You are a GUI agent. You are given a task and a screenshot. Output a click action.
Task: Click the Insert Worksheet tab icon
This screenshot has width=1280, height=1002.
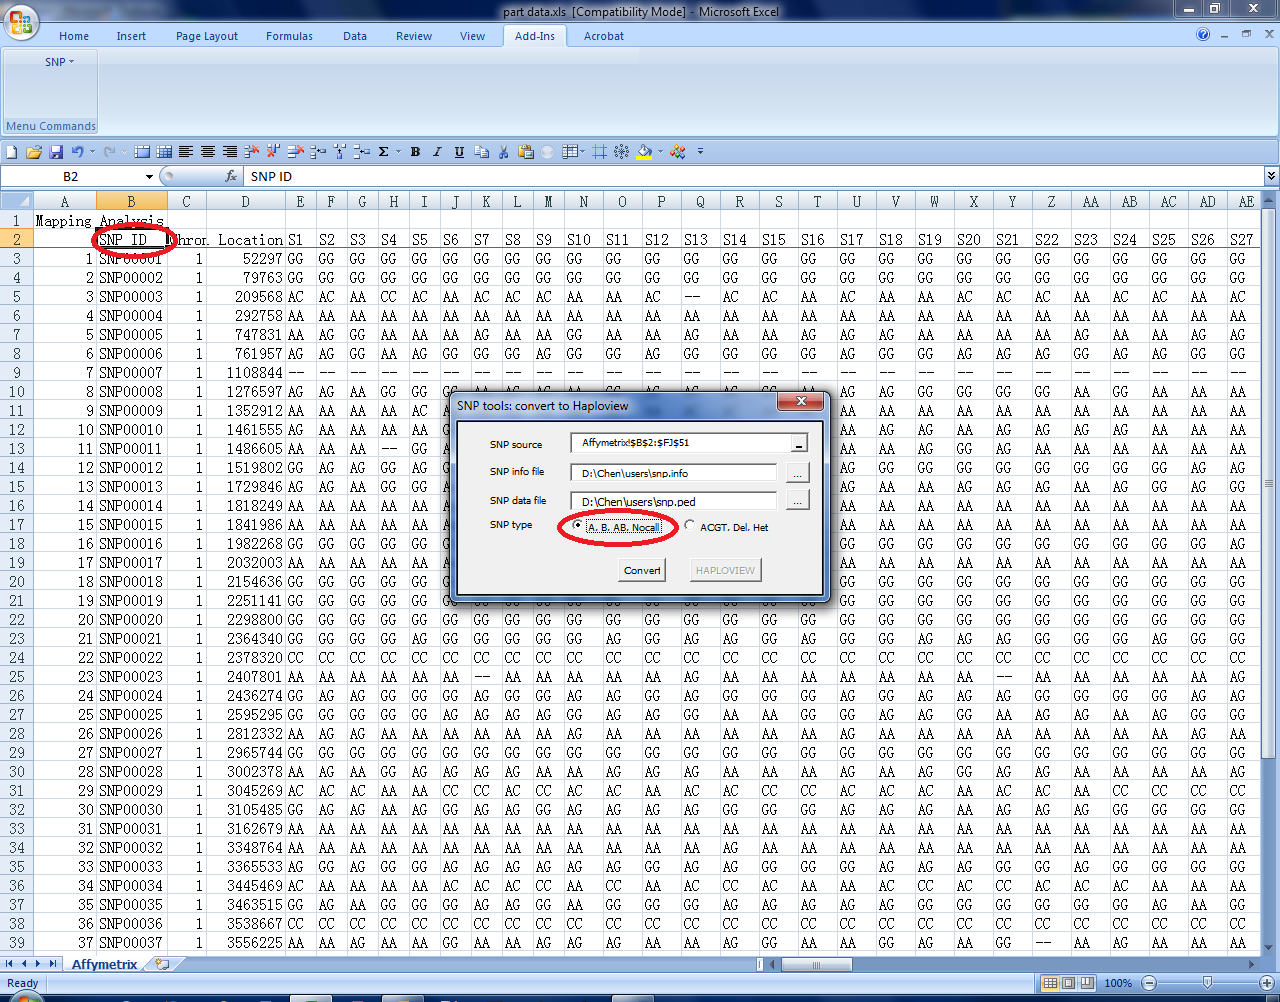(162, 965)
